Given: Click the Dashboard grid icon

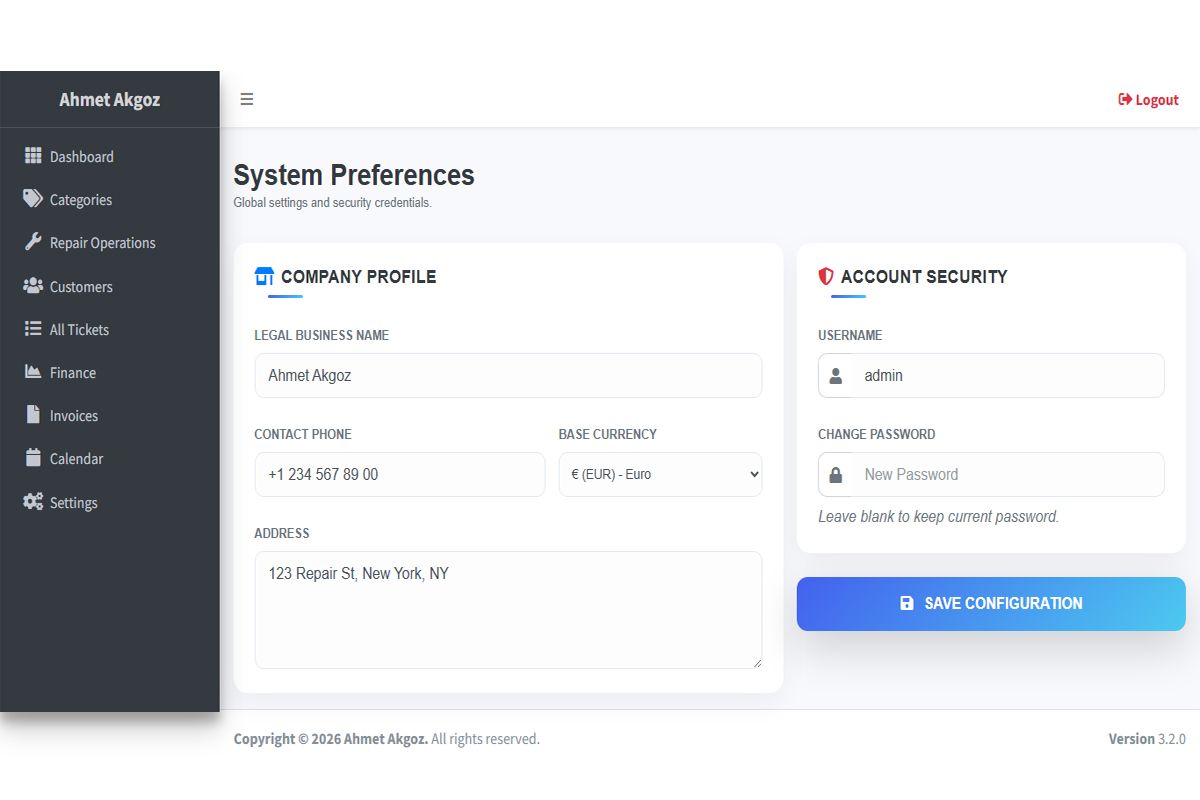Looking at the screenshot, I should pos(33,156).
